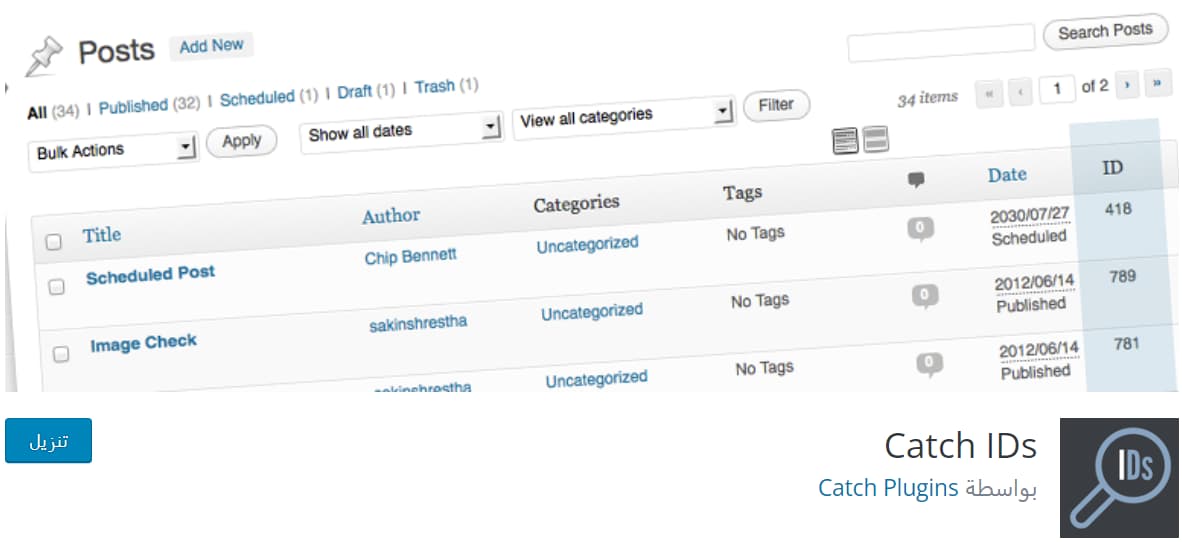Click the Add New post button

pos(211,46)
